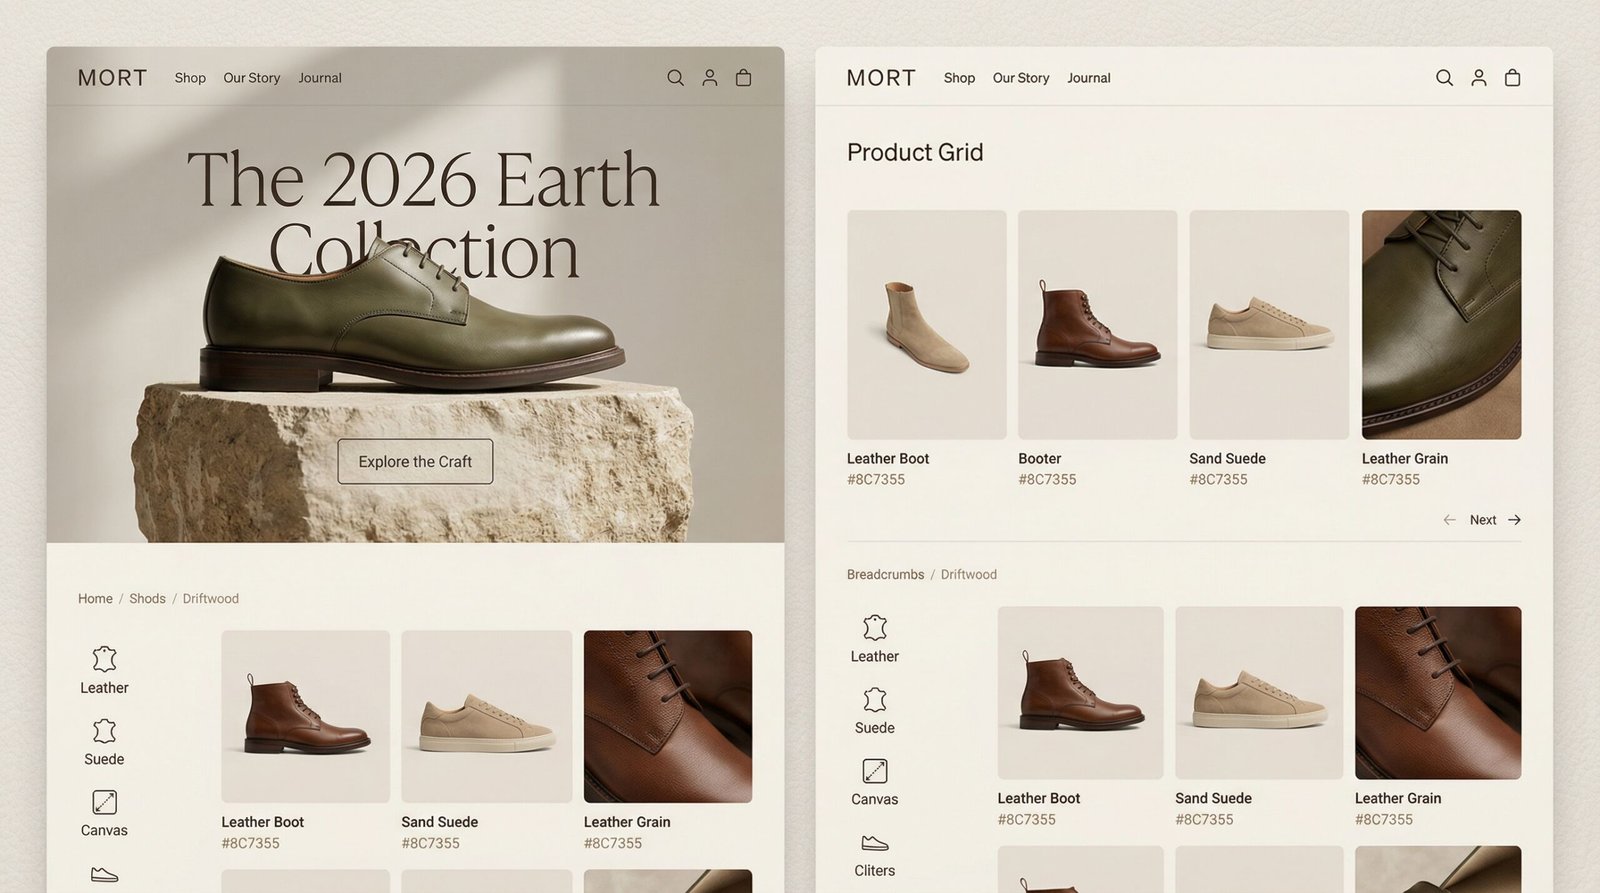The height and width of the screenshot is (893, 1600).
Task: Open Leather Grain thumbnail on left page
Action: click(x=668, y=716)
